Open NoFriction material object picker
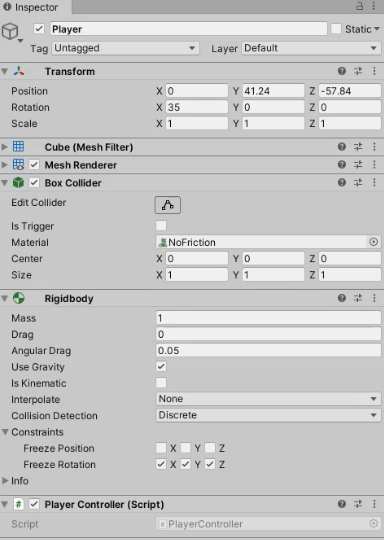Image resolution: width=384 pixels, height=540 pixels. point(374,242)
